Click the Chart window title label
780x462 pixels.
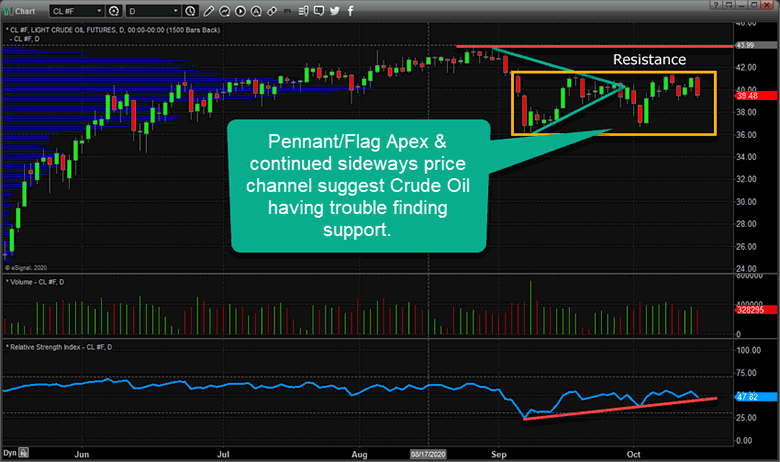click(25, 11)
